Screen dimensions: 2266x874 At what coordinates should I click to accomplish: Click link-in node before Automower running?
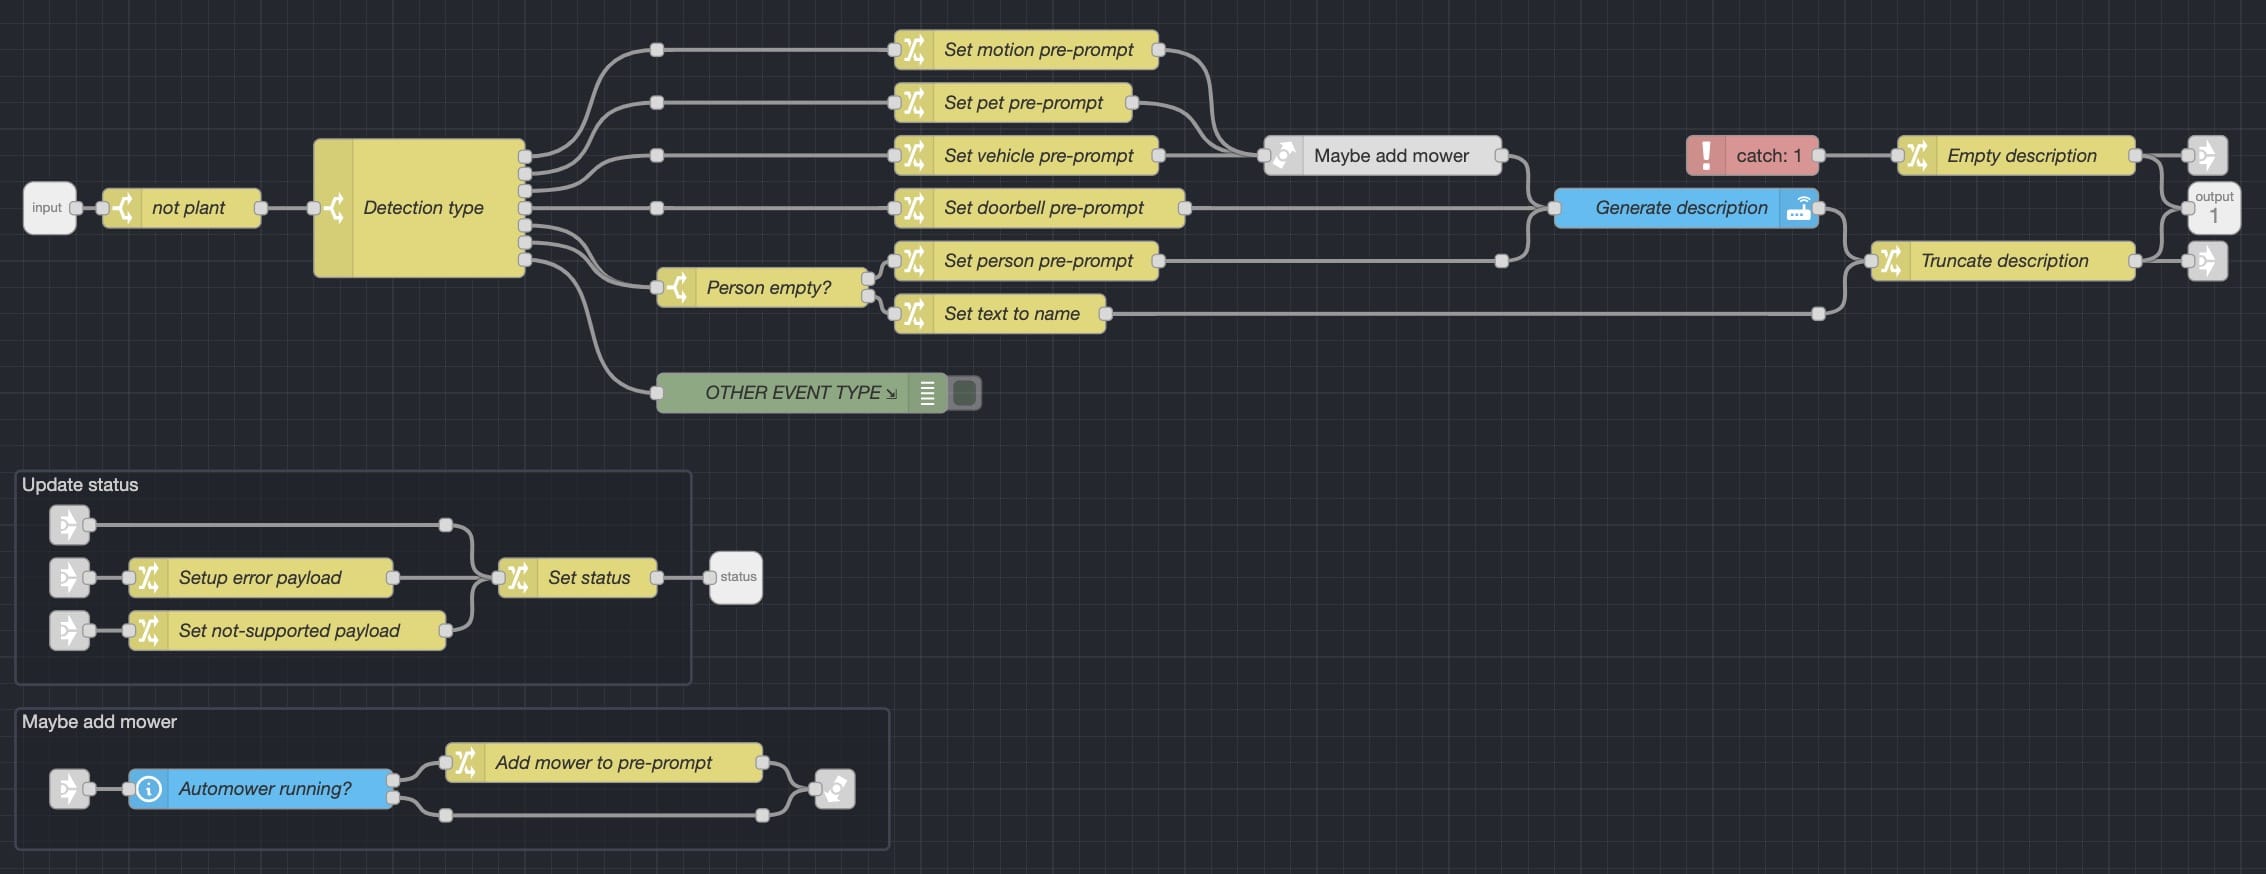tap(69, 789)
